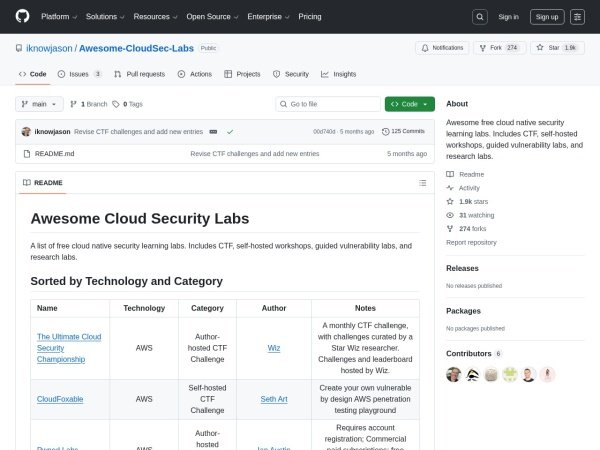This screenshot has width=600, height=450.
Task: Open 274 forks link in sidebar
Action: click(x=466, y=229)
